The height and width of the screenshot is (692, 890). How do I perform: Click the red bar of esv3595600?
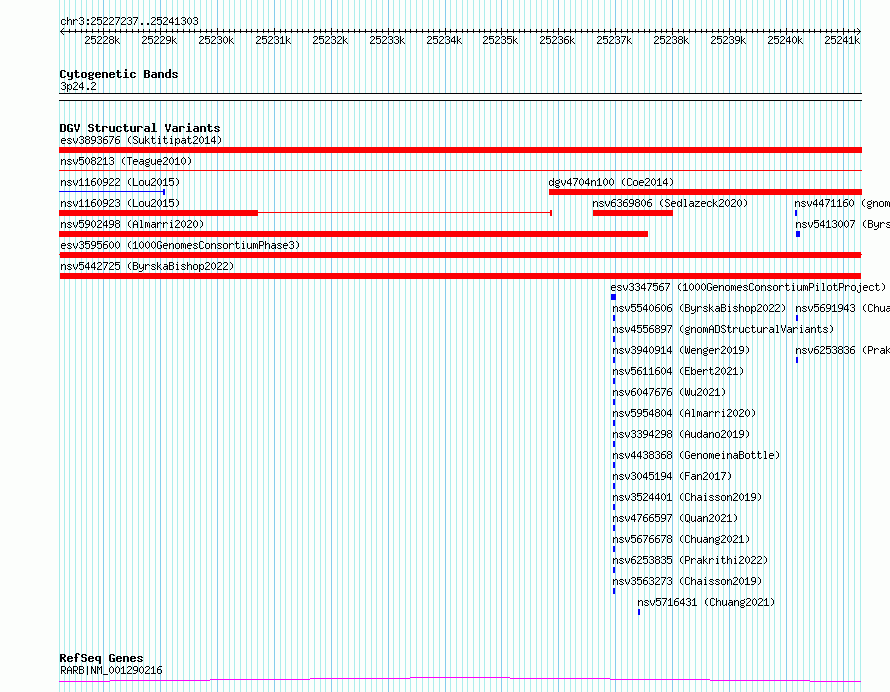click(460, 255)
